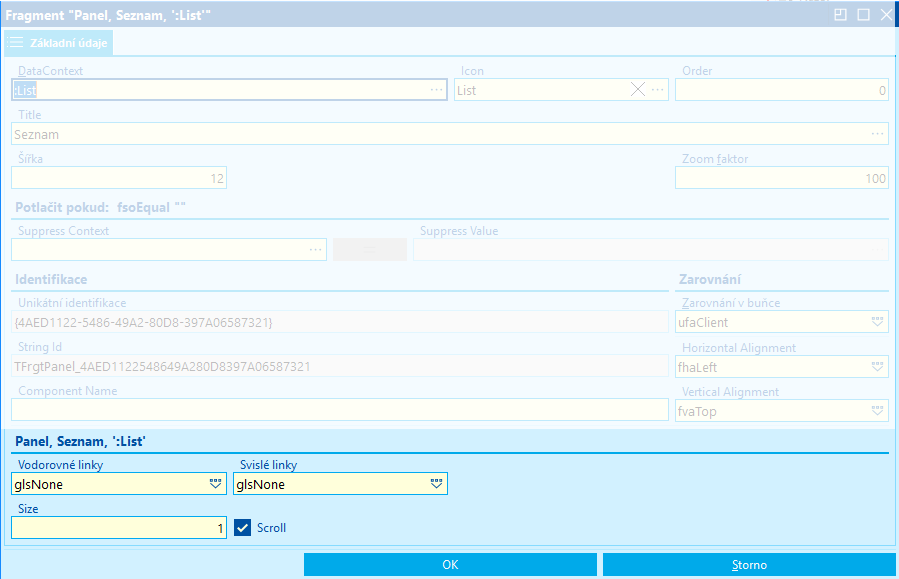This screenshot has height=579, width=899.
Task: Click the String Id field
Action: click(340, 366)
